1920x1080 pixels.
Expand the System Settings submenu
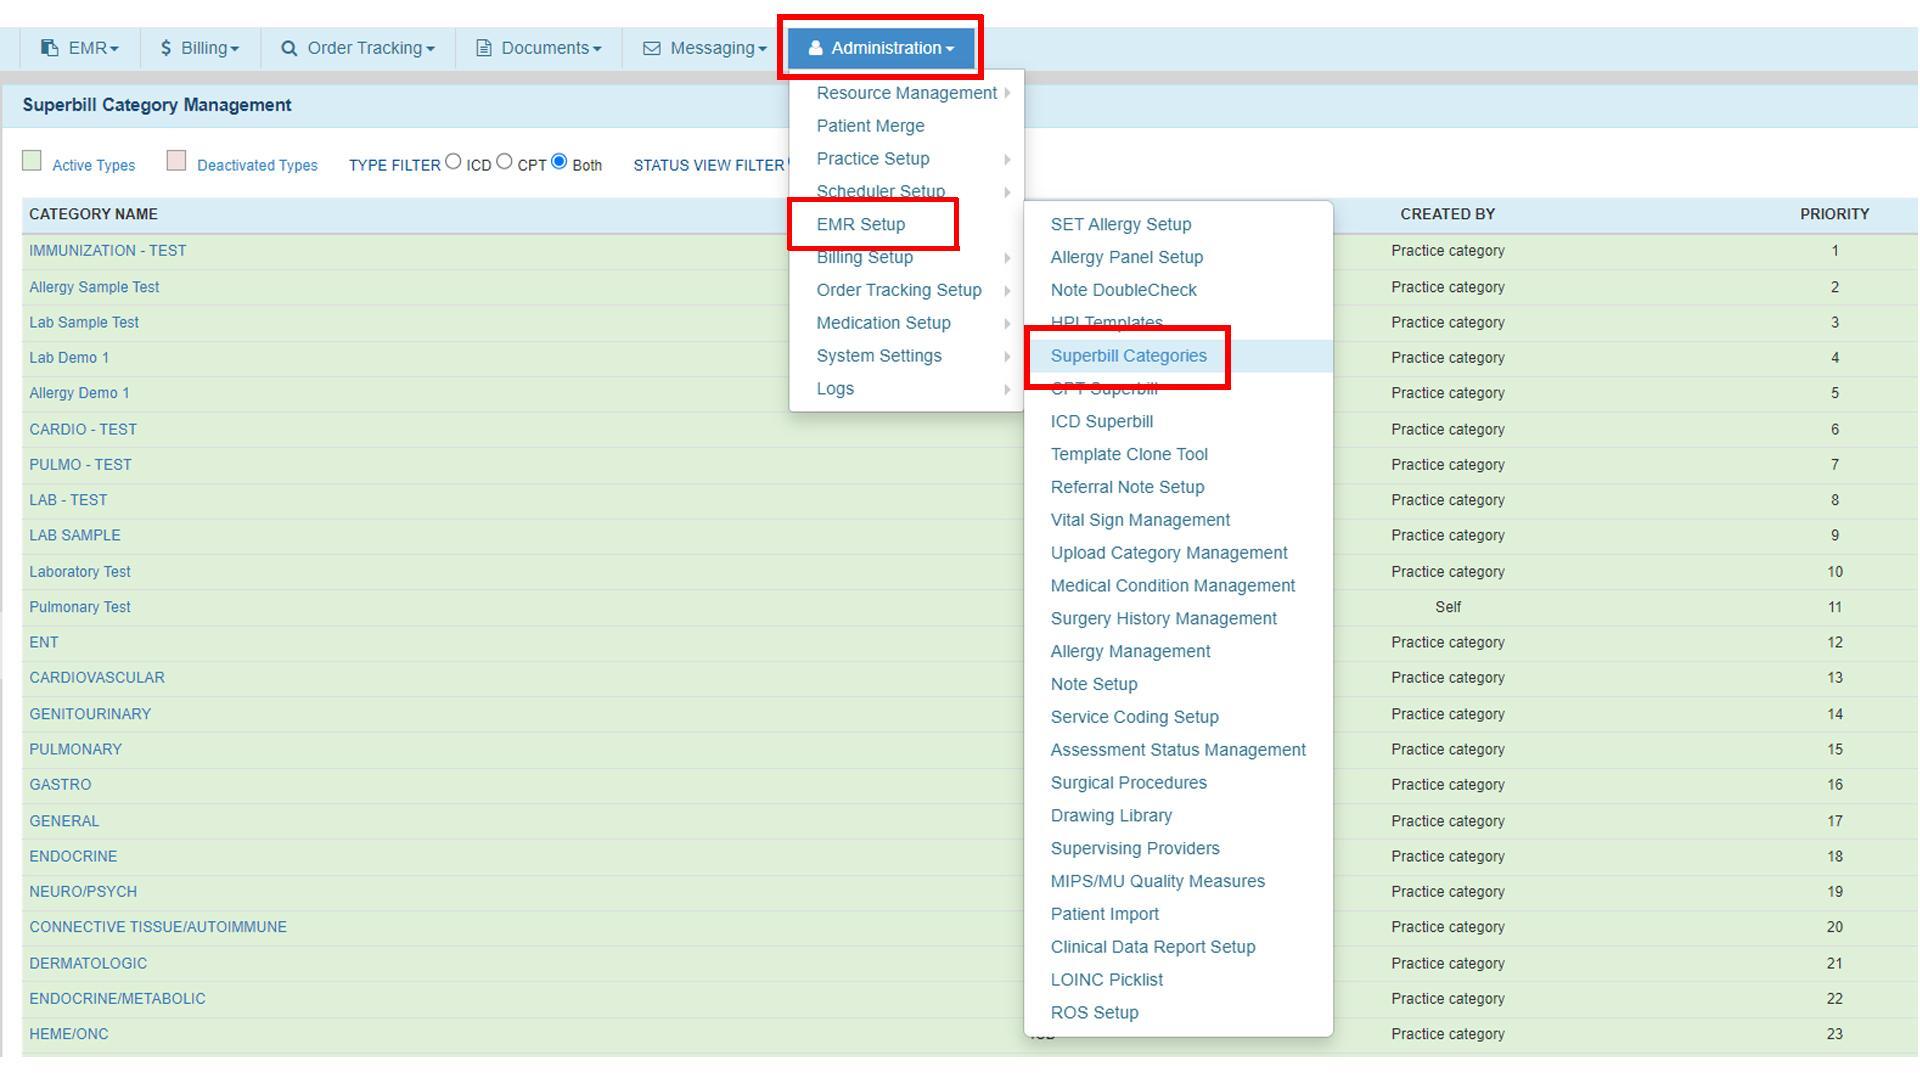coord(879,356)
